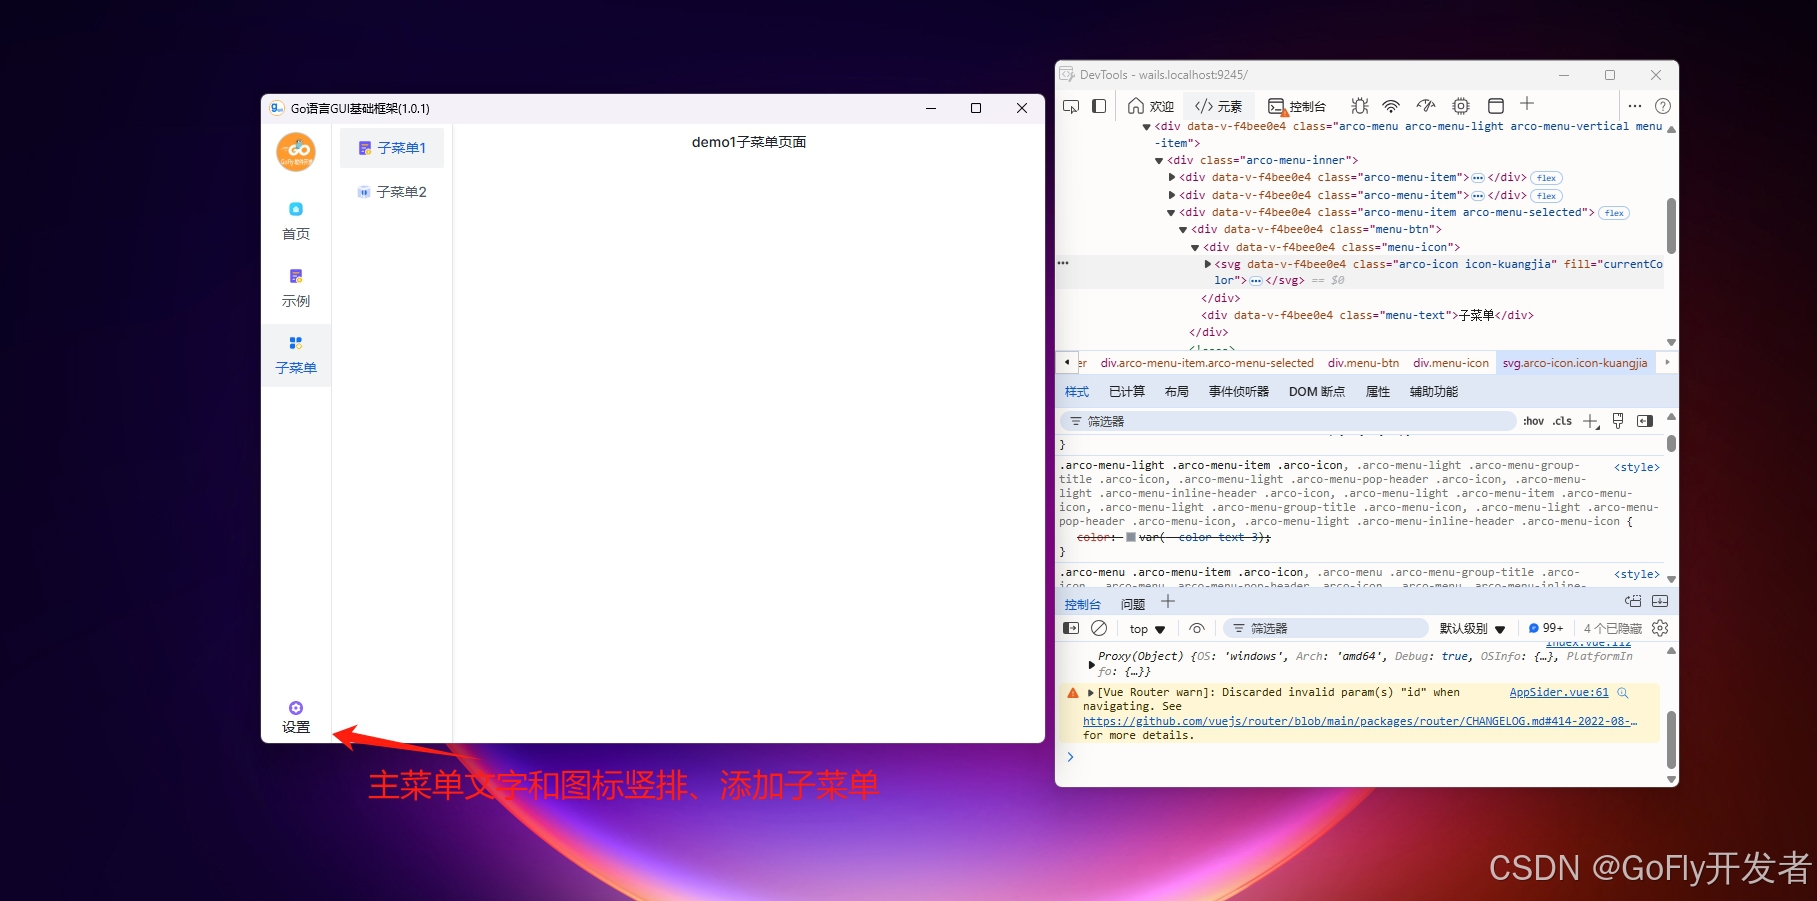Screen dimensions: 1817x901
Task: Expand the second arco-menu-item div node
Action: pos(1172,195)
